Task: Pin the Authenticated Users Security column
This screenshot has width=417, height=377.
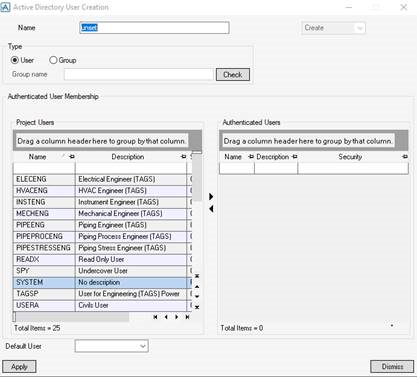Action: [405, 157]
